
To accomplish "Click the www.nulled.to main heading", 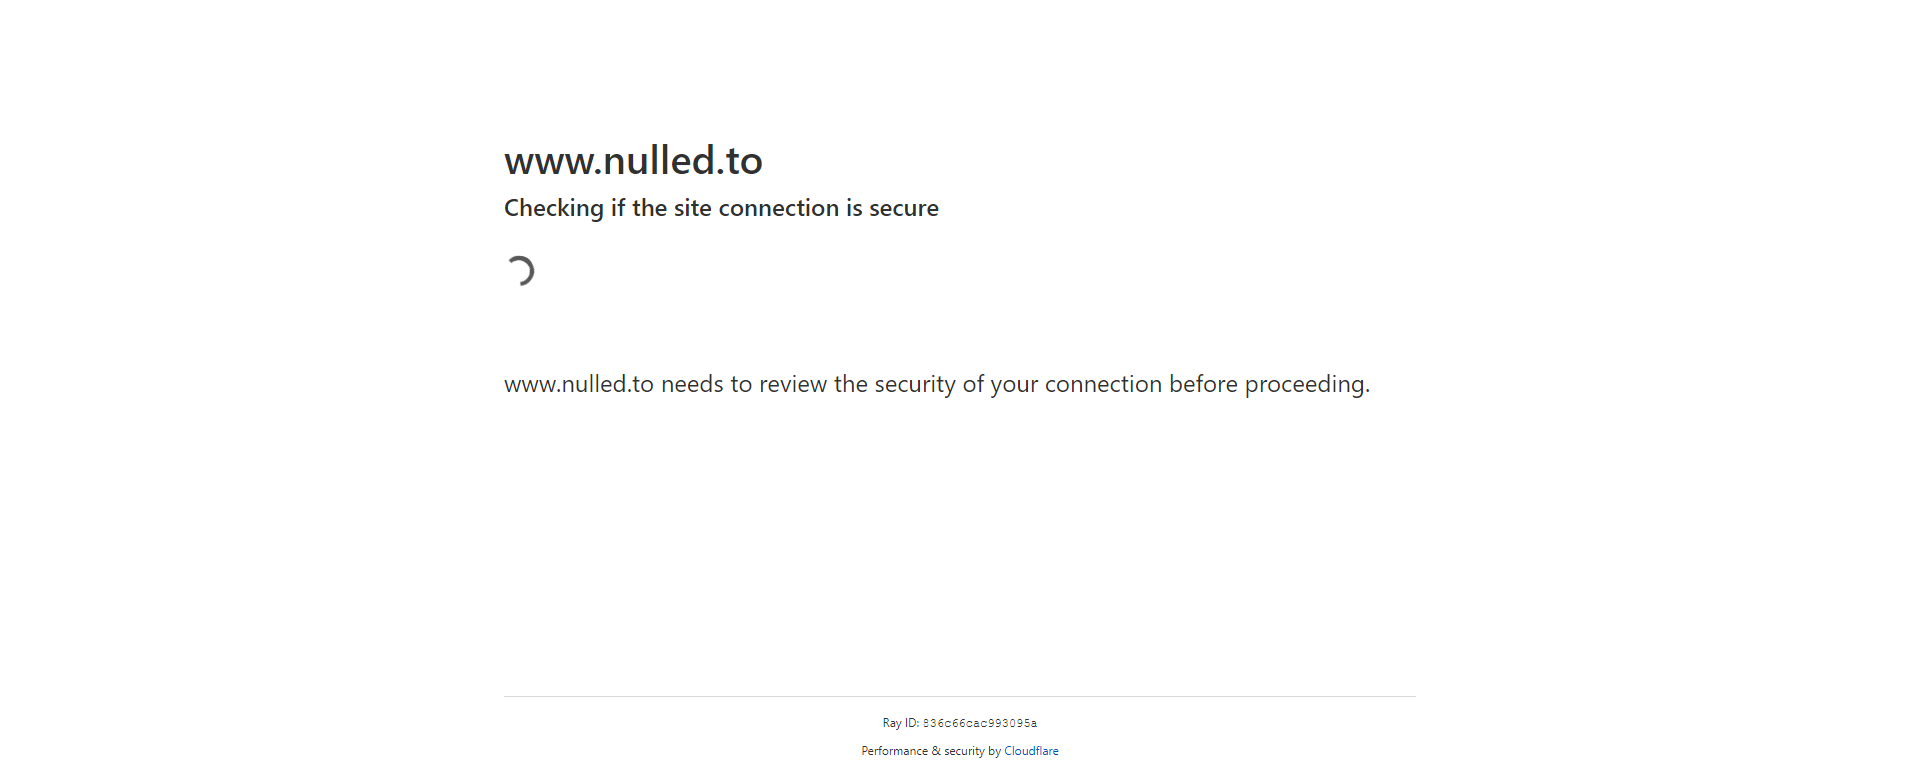I will pos(633,160).
